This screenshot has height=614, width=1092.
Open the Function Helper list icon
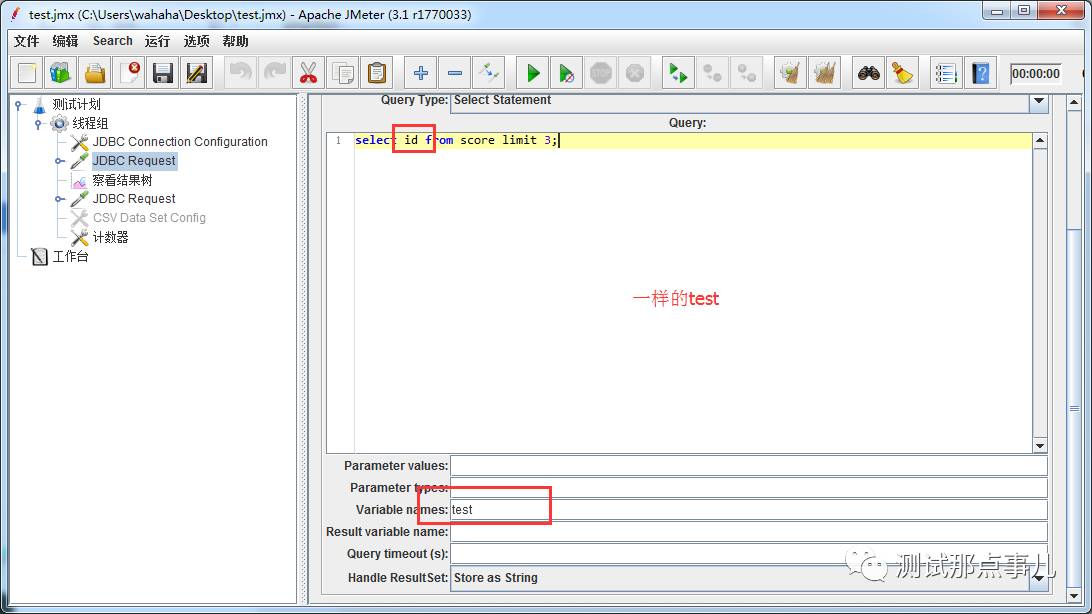pyautogui.click(x=946, y=73)
